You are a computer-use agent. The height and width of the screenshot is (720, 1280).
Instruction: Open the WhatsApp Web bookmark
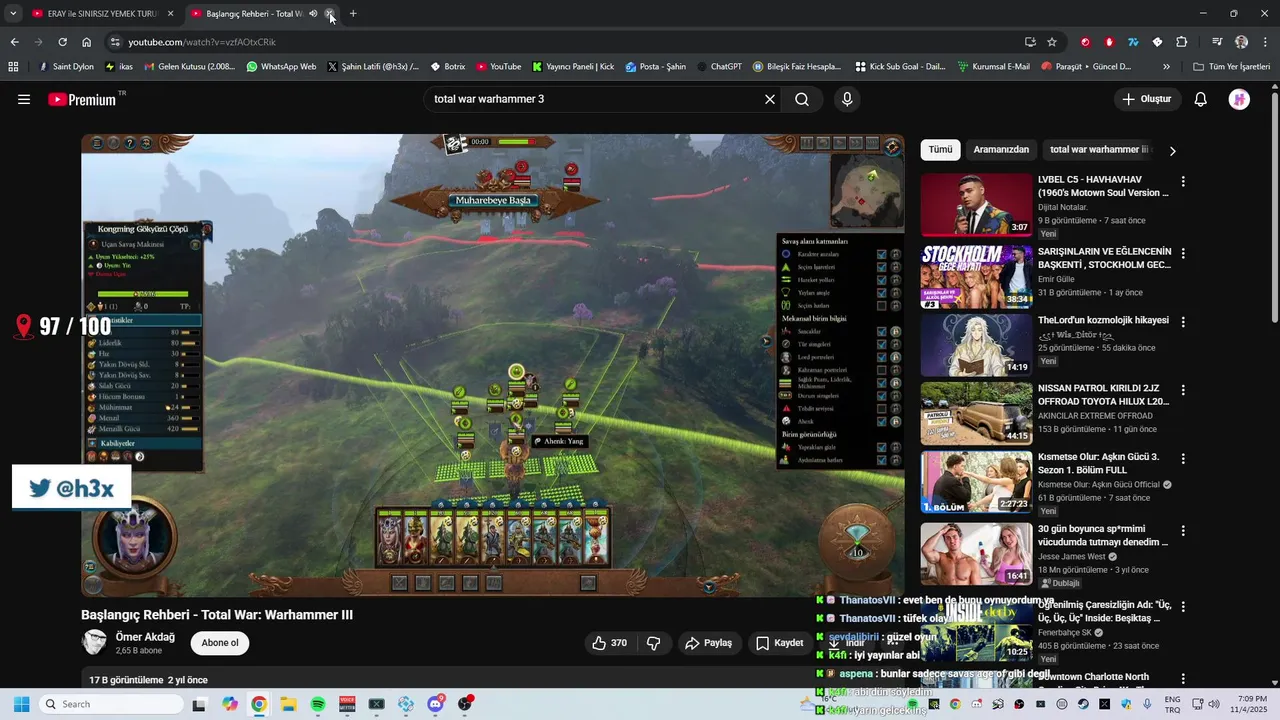click(x=281, y=67)
